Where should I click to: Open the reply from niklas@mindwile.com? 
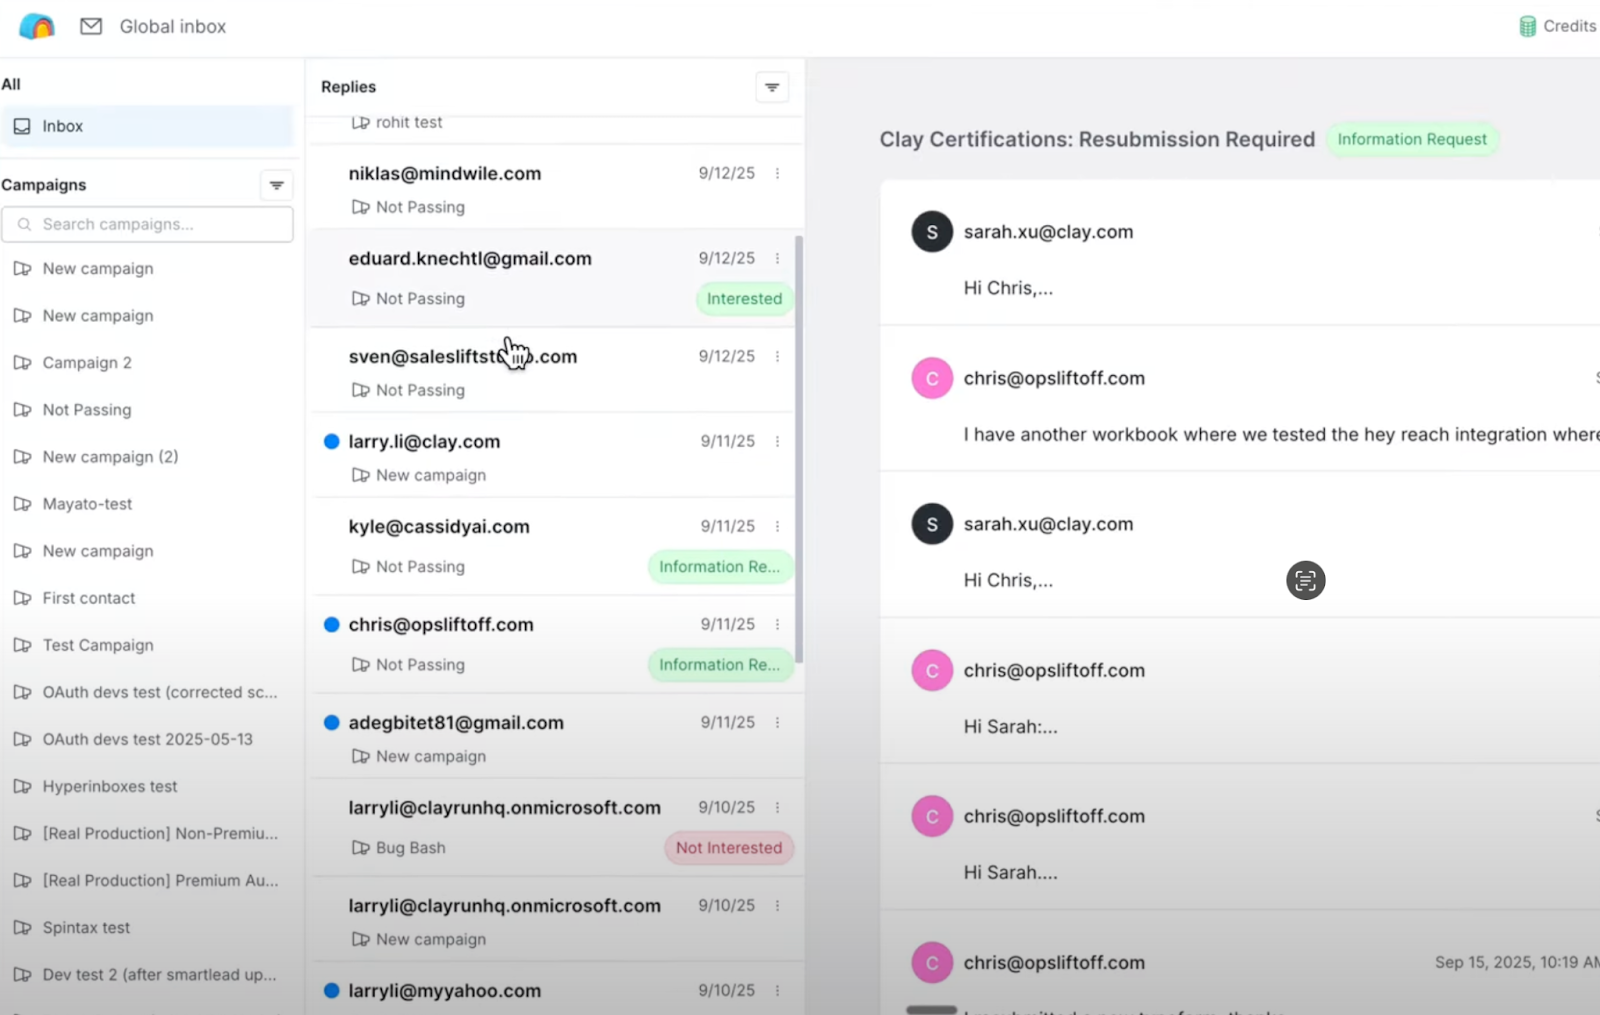(x=554, y=187)
